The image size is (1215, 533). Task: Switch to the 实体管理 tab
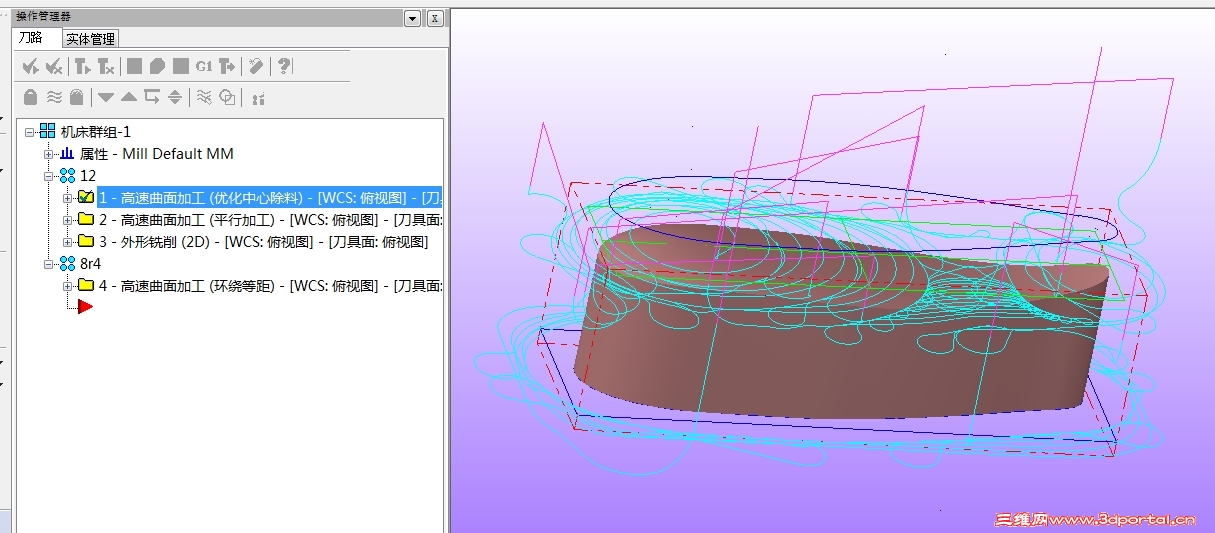[91, 39]
